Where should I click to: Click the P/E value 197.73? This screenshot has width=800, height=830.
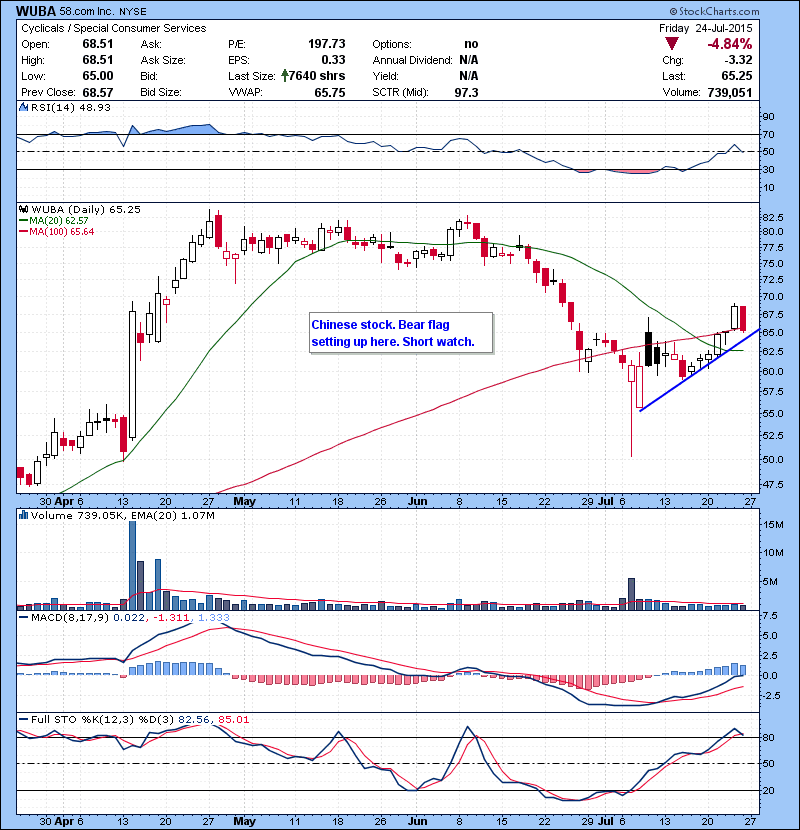(327, 44)
